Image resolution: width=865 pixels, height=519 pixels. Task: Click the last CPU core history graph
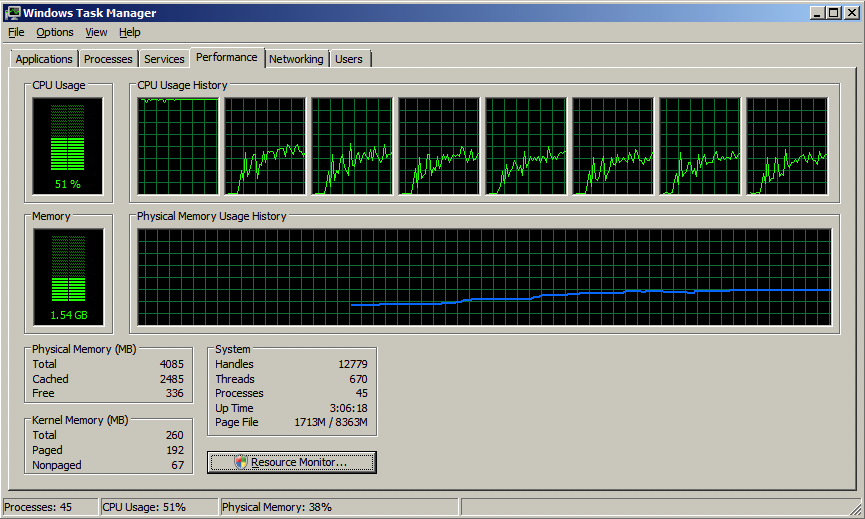787,146
